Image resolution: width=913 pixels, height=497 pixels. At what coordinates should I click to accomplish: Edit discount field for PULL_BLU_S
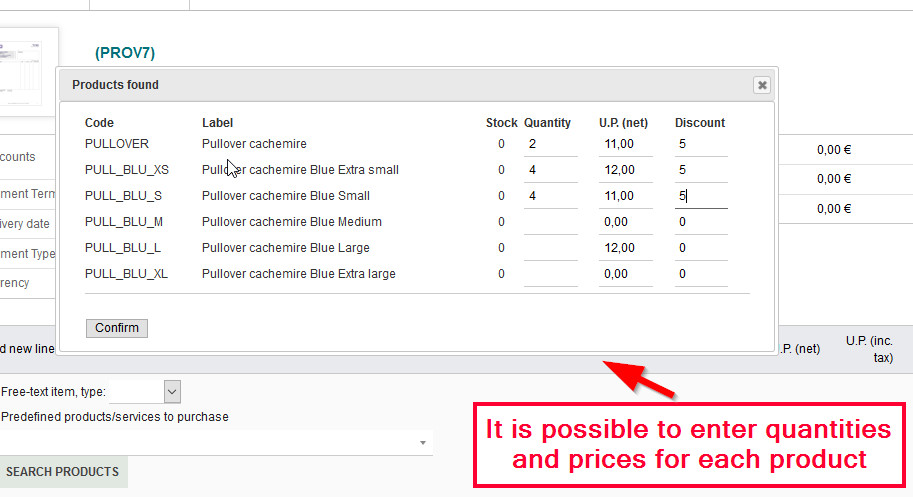click(x=700, y=196)
